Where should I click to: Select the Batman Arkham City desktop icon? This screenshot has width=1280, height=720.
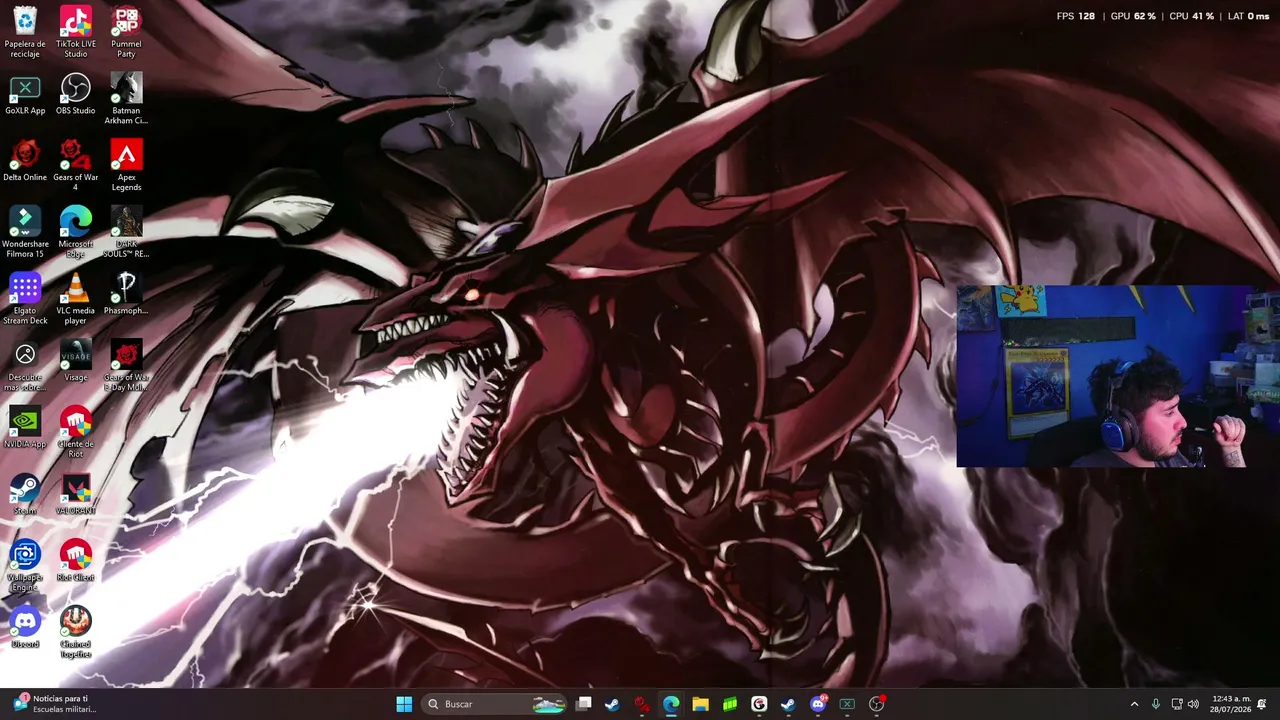tap(126, 99)
